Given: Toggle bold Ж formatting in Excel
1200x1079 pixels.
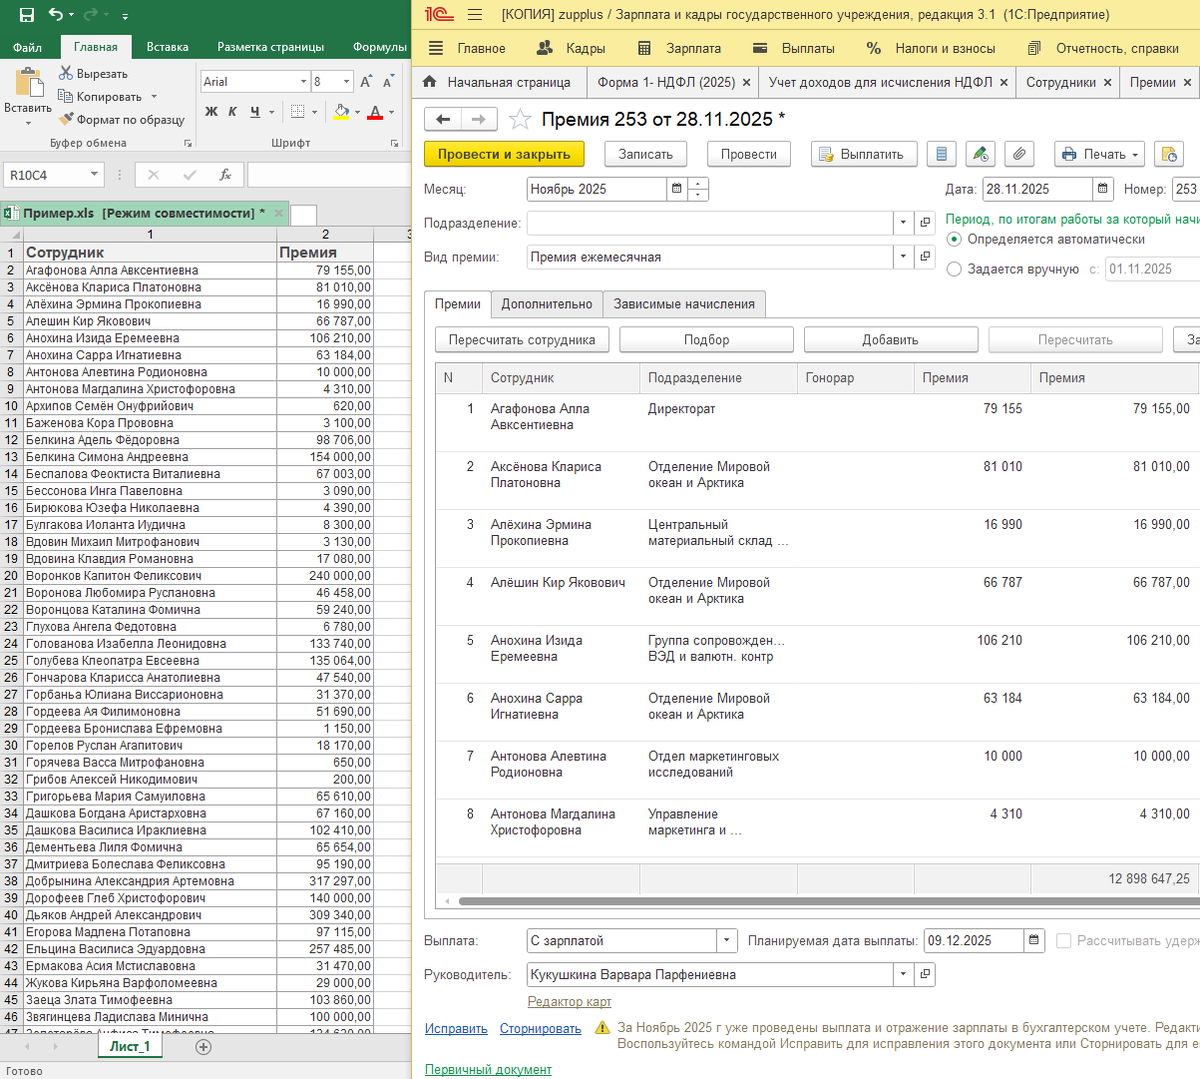Looking at the screenshot, I should coord(211,112).
